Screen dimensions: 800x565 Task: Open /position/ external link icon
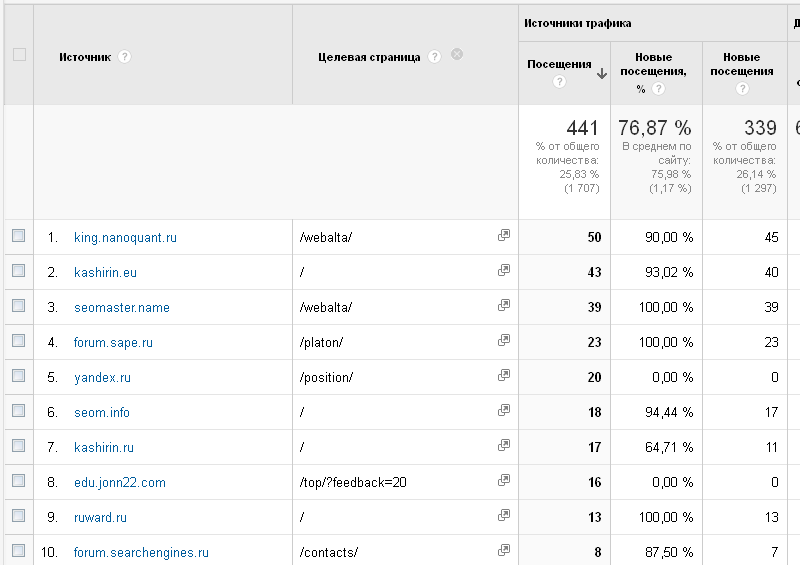pyautogui.click(x=504, y=376)
